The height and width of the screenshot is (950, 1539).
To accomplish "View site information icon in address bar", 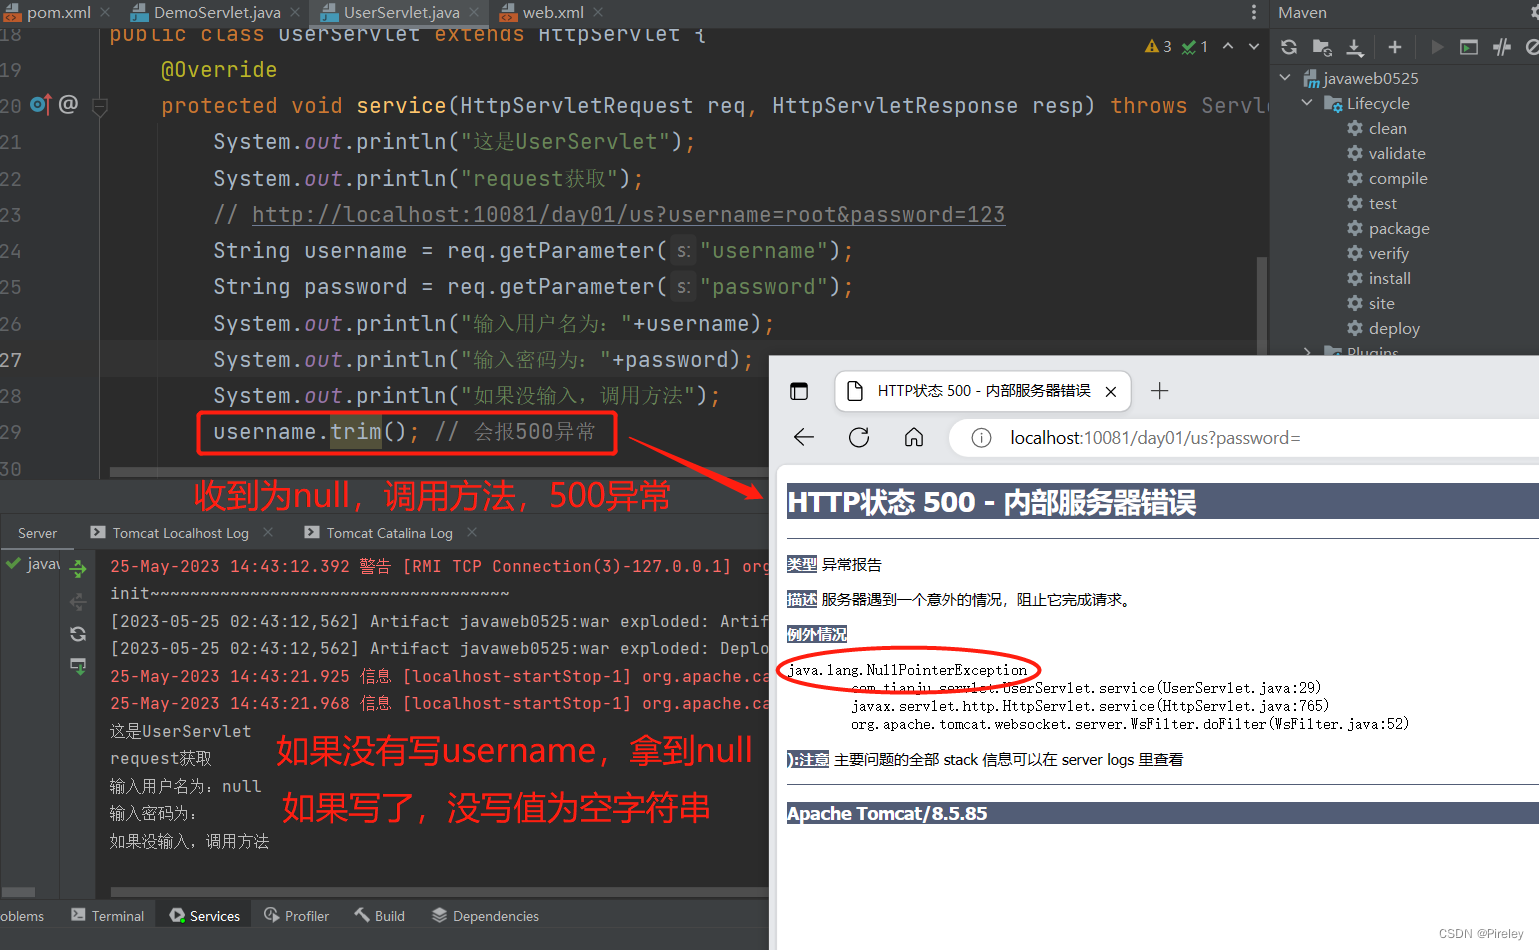I will pyautogui.click(x=982, y=438).
